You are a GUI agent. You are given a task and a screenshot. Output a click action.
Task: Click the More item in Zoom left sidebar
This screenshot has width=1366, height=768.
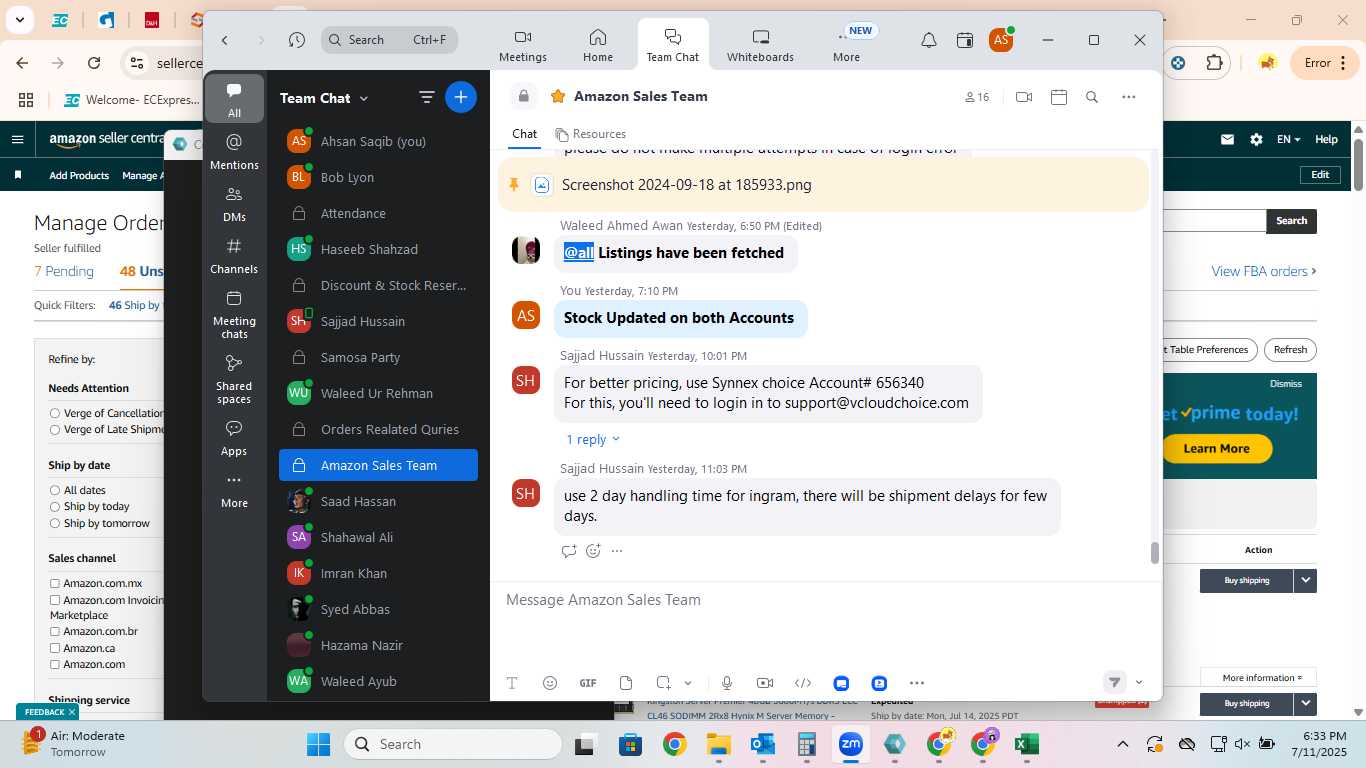[x=234, y=490]
